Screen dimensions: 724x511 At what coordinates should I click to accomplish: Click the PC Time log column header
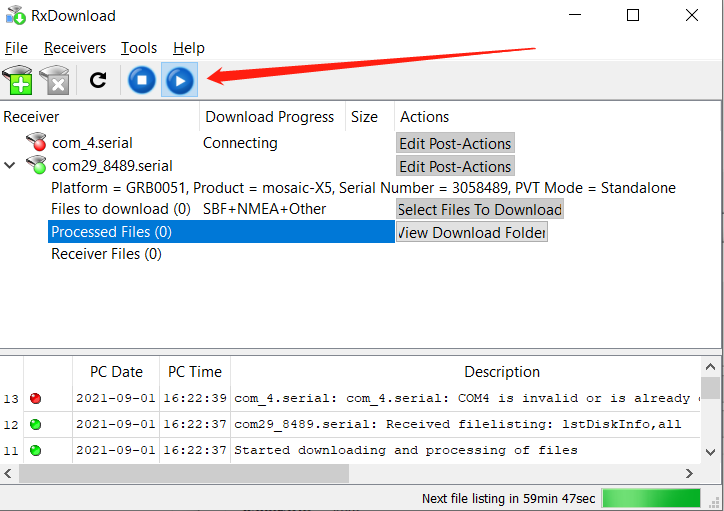click(x=195, y=372)
